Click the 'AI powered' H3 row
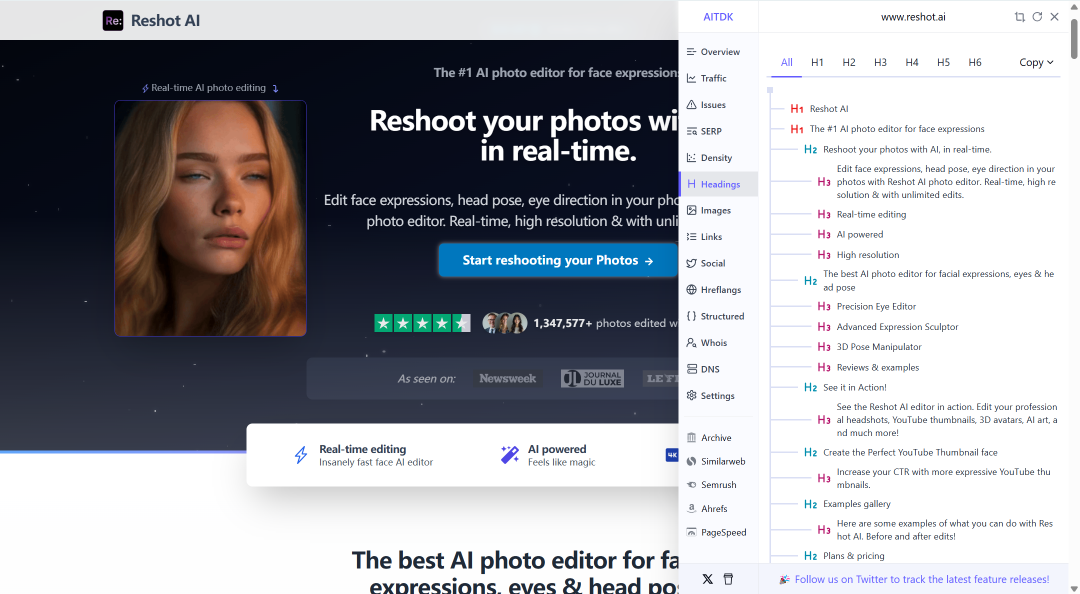This screenshot has width=1080, height=594. click(x=850, y=234)
